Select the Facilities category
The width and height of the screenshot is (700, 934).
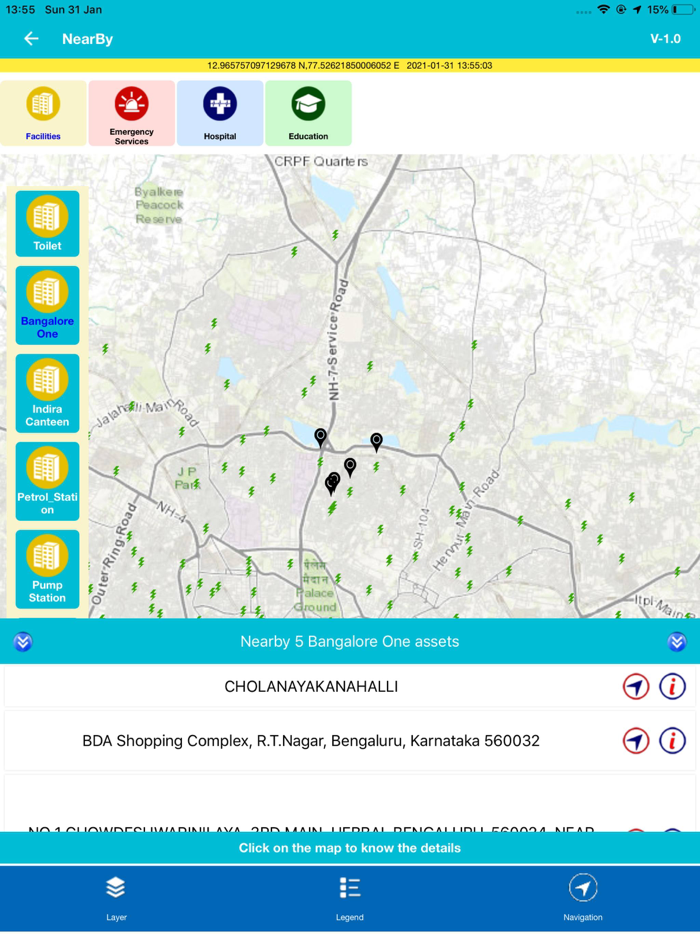tap(43, 113)
